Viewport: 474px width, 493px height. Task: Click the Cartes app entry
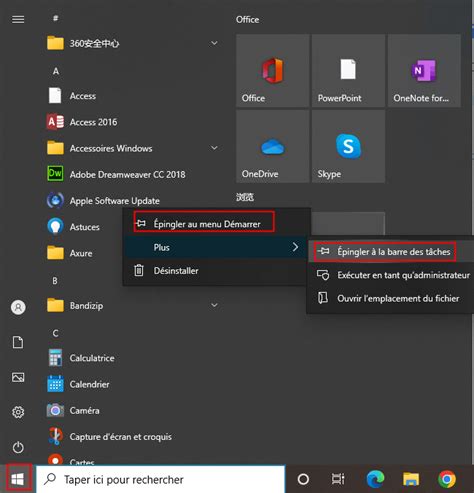pos(82,462)
